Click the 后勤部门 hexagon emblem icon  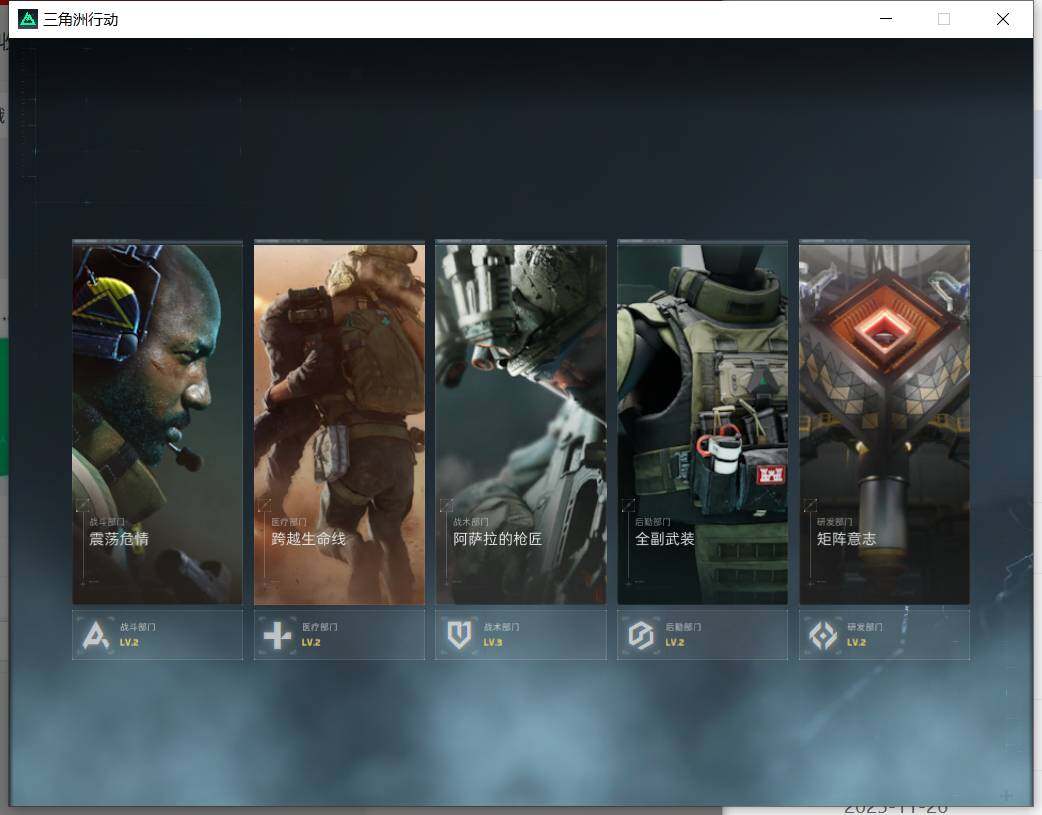pos(641,636)
